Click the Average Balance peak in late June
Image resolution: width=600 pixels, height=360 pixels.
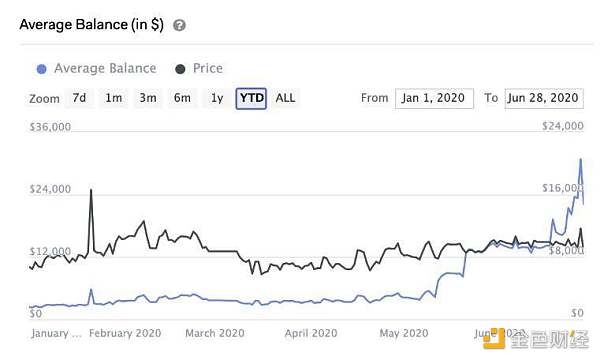tap(581, 160)
